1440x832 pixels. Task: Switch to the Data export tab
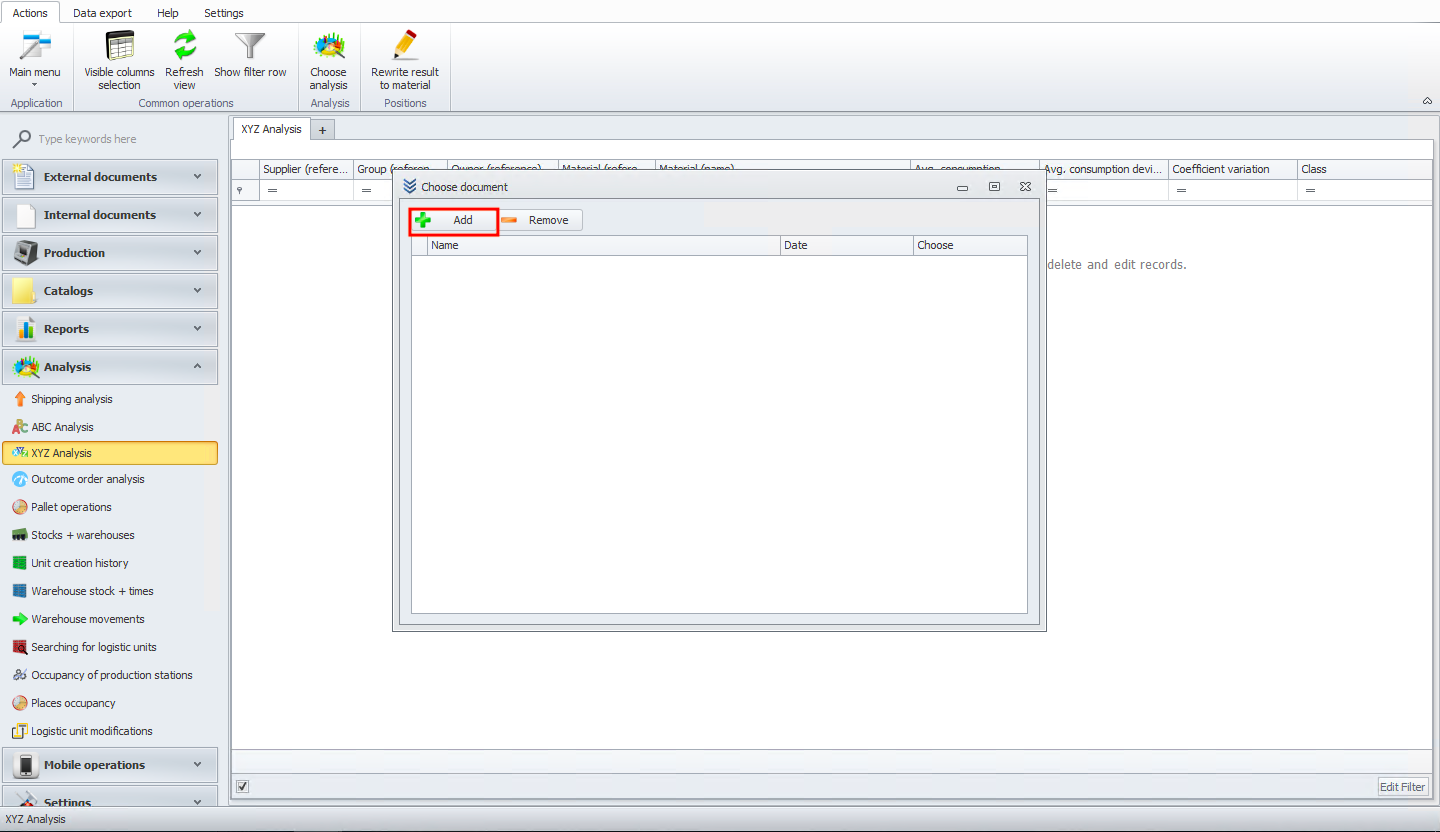tap(104, 13)
